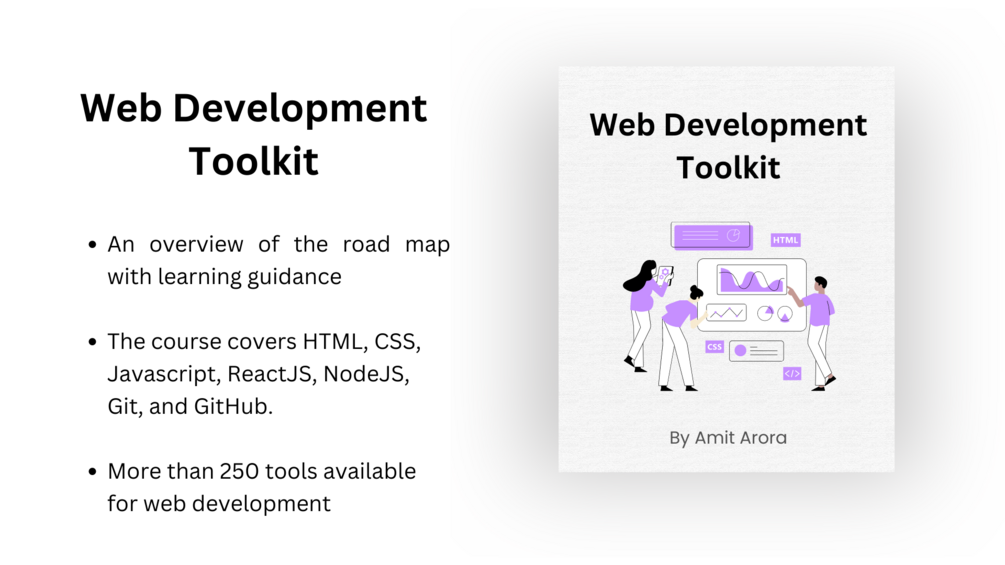Click the pie chart circles icon
The width and height of the screenshot is (1005, 565).
[775, 314]
